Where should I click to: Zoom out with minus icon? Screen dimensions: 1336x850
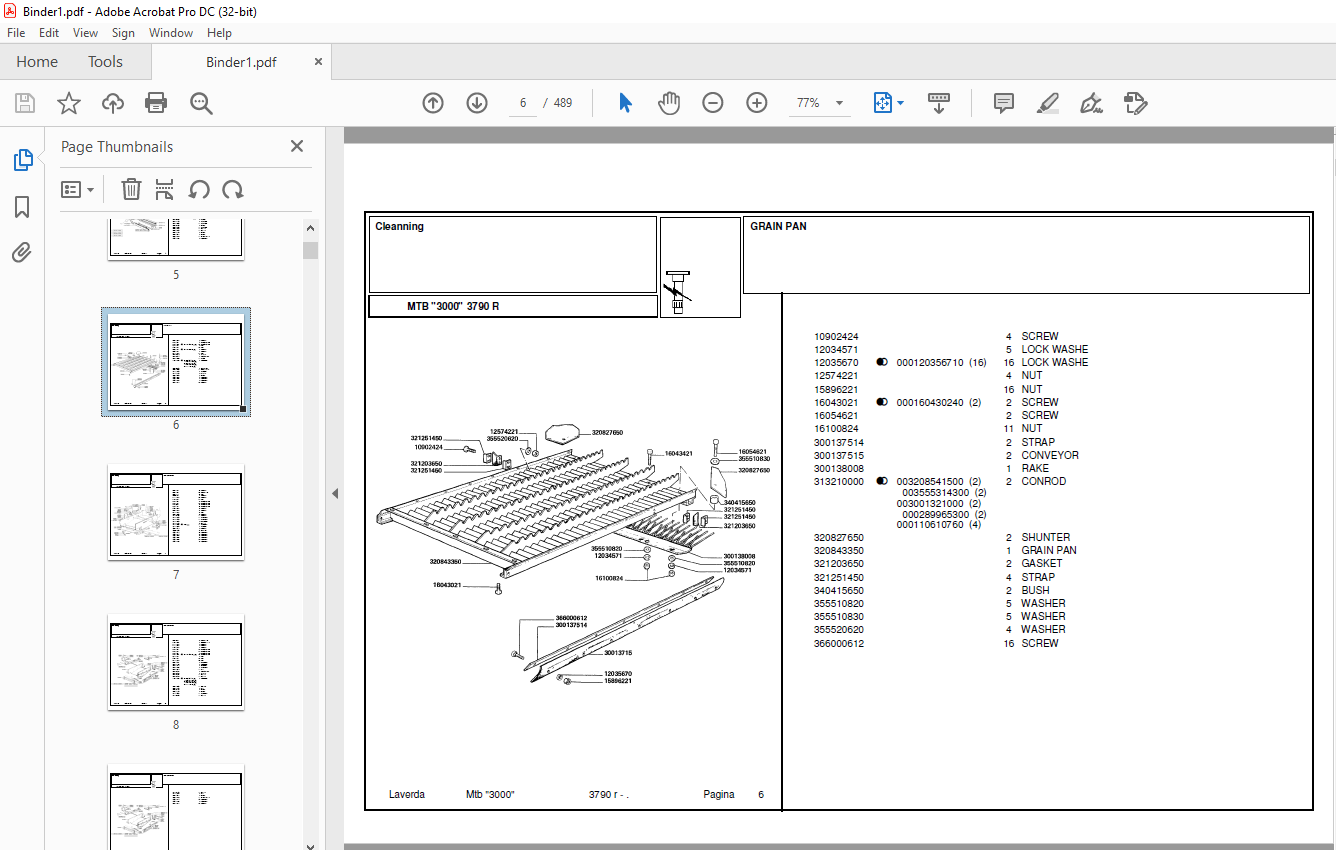pos(713,103)
